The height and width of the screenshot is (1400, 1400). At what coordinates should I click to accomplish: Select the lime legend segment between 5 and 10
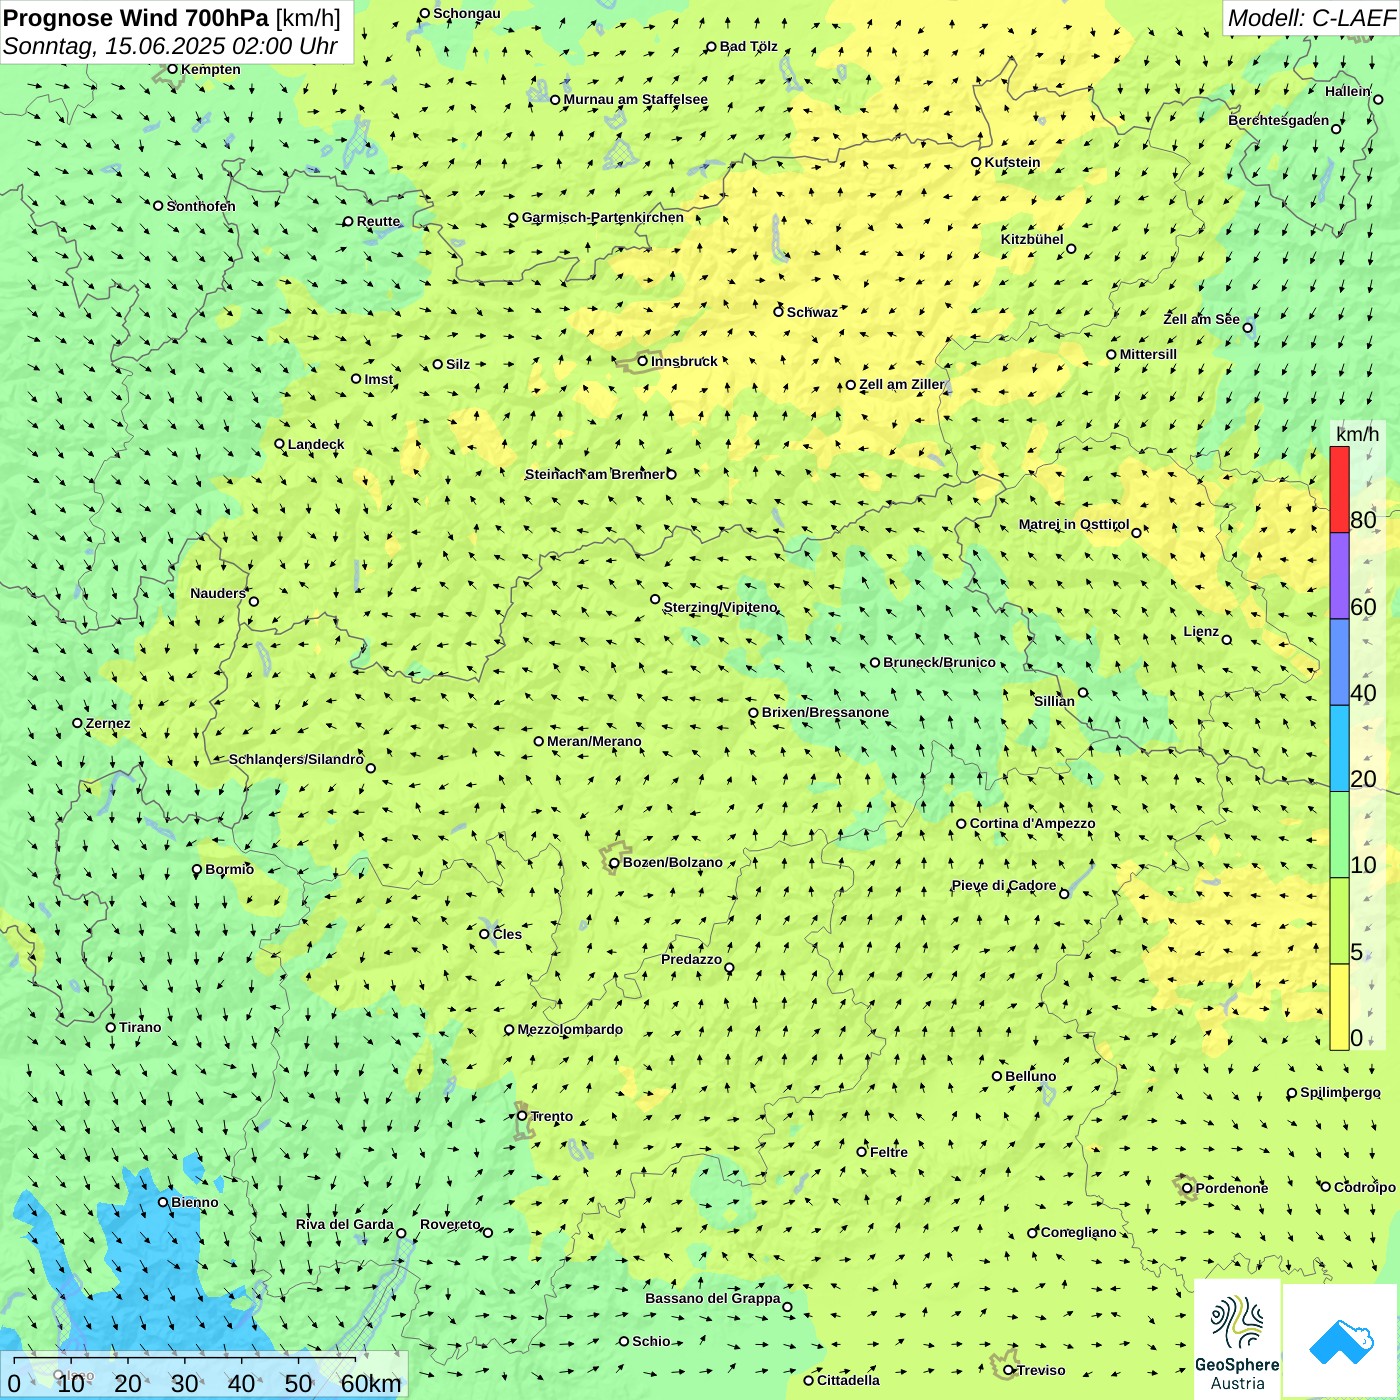tap(1339, 921)
